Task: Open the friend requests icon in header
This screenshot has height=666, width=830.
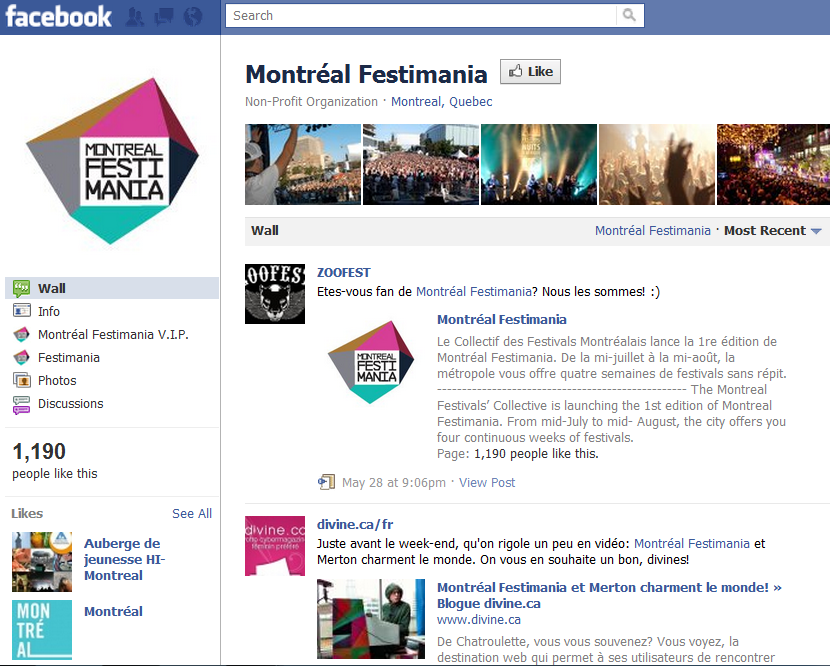Action: tap(135, 17)
